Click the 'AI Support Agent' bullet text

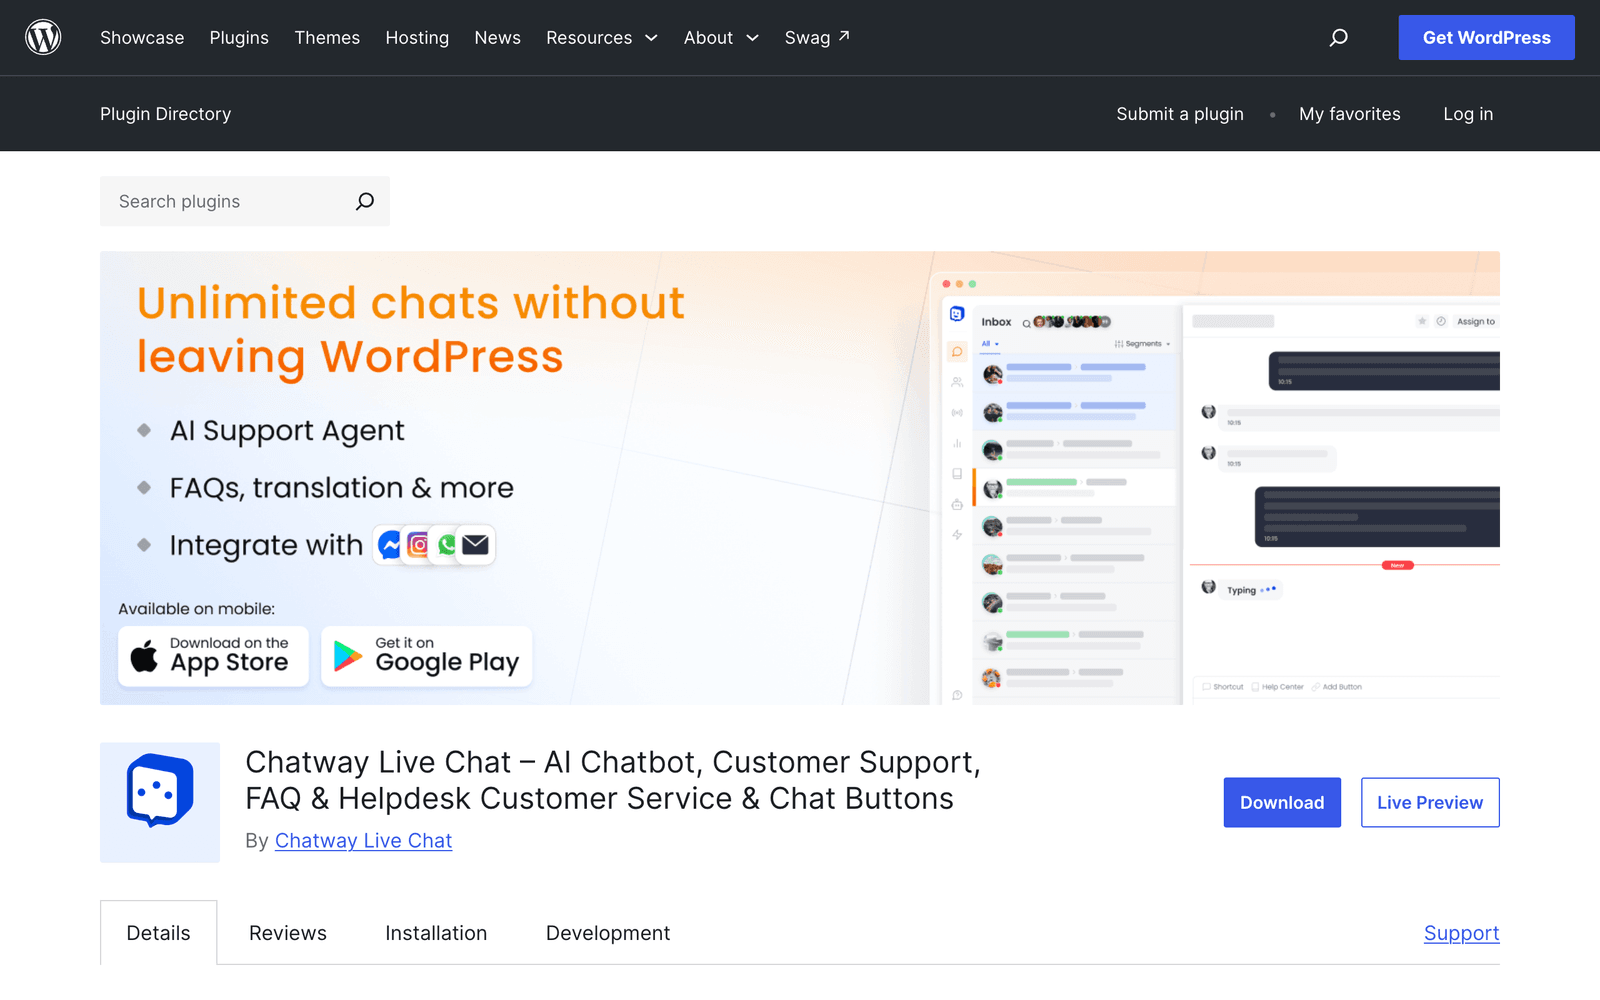click(287, 431)
